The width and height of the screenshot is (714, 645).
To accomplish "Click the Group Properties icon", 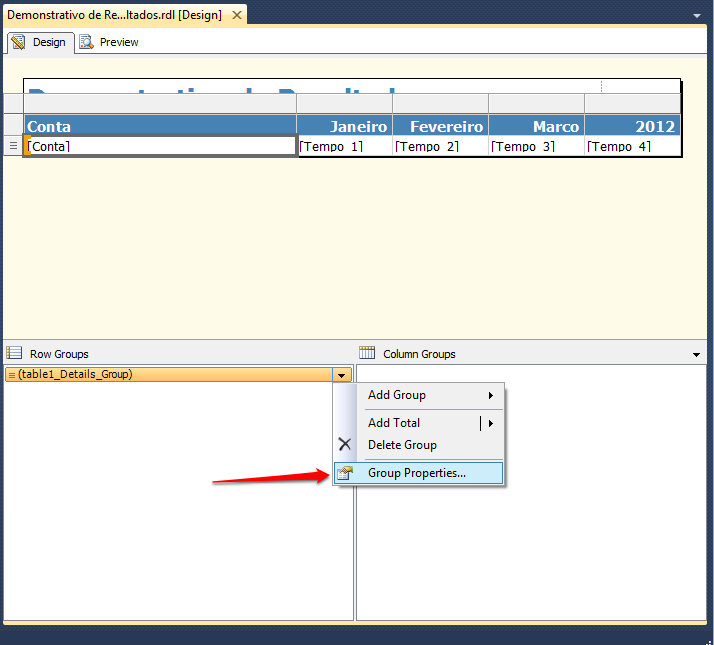I will click(x=345, y=473).
